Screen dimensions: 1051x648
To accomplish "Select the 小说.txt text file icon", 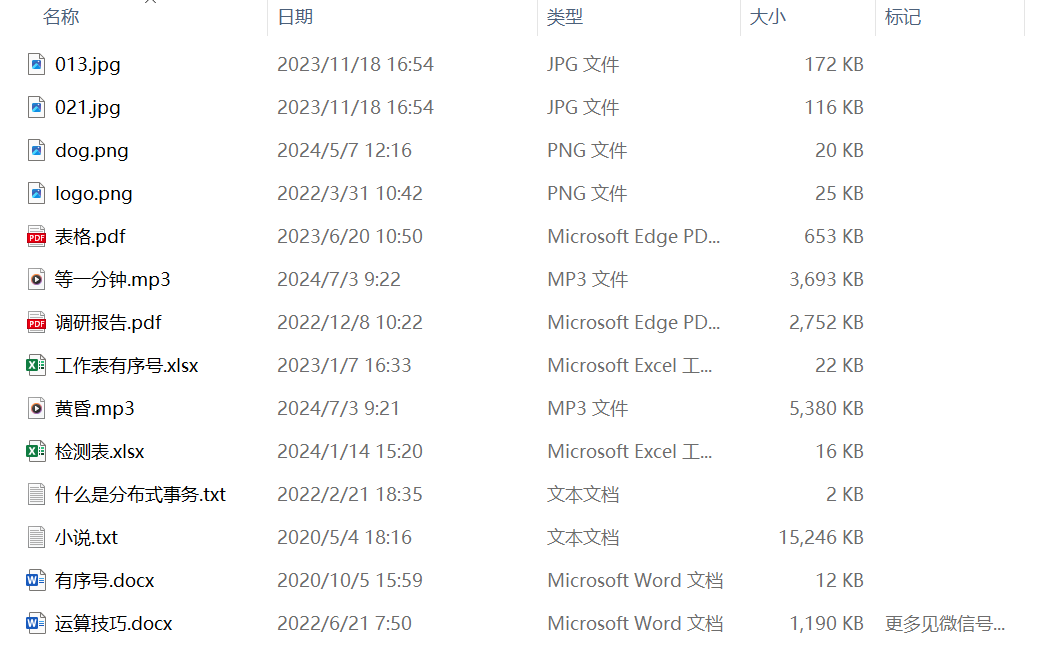I will 37,538.
